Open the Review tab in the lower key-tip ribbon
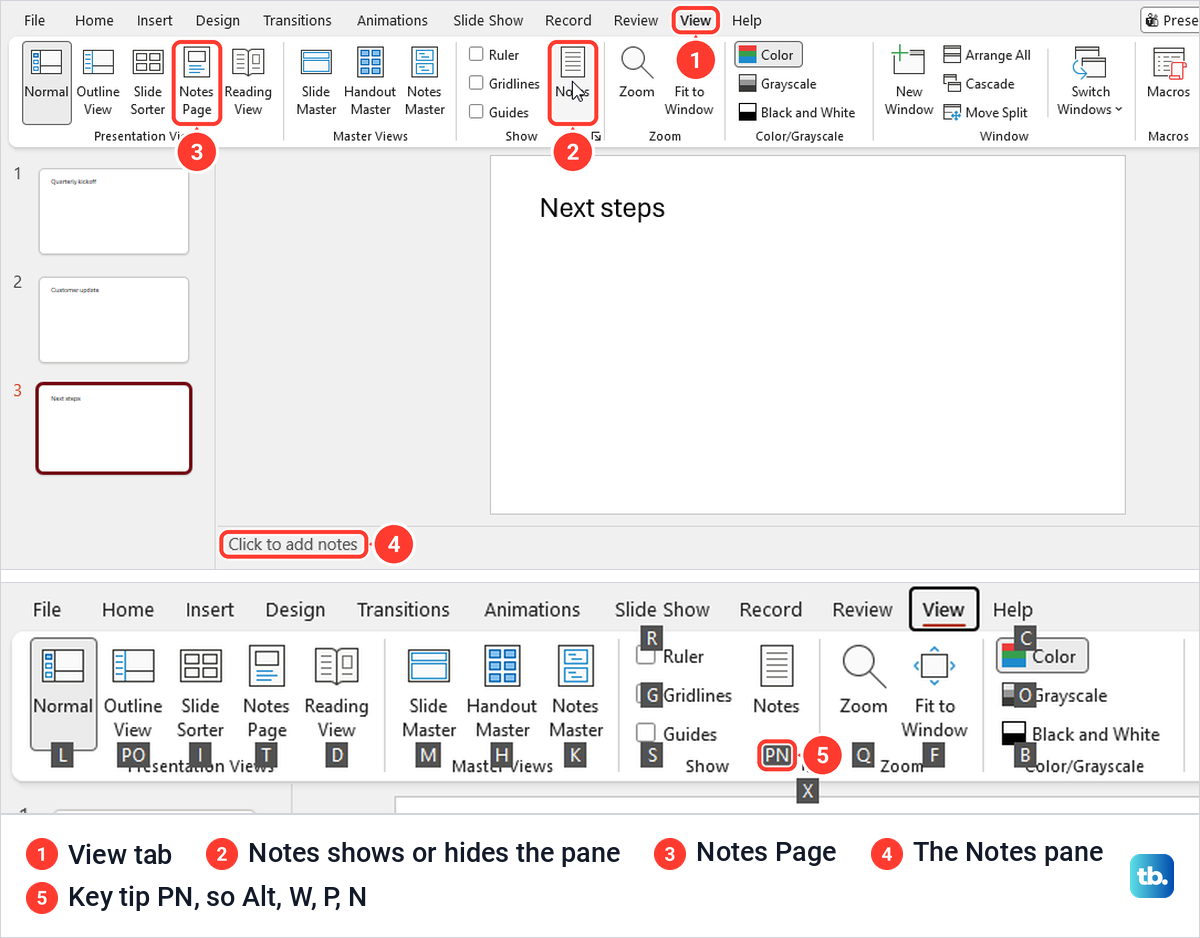This screenshot has width=1200, height=938. (x=862, y=609)
